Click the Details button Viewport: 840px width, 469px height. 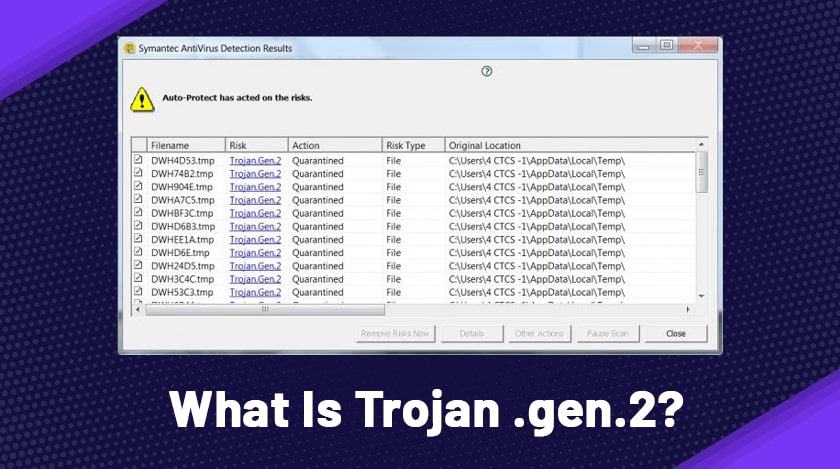[x=471, y=333]
